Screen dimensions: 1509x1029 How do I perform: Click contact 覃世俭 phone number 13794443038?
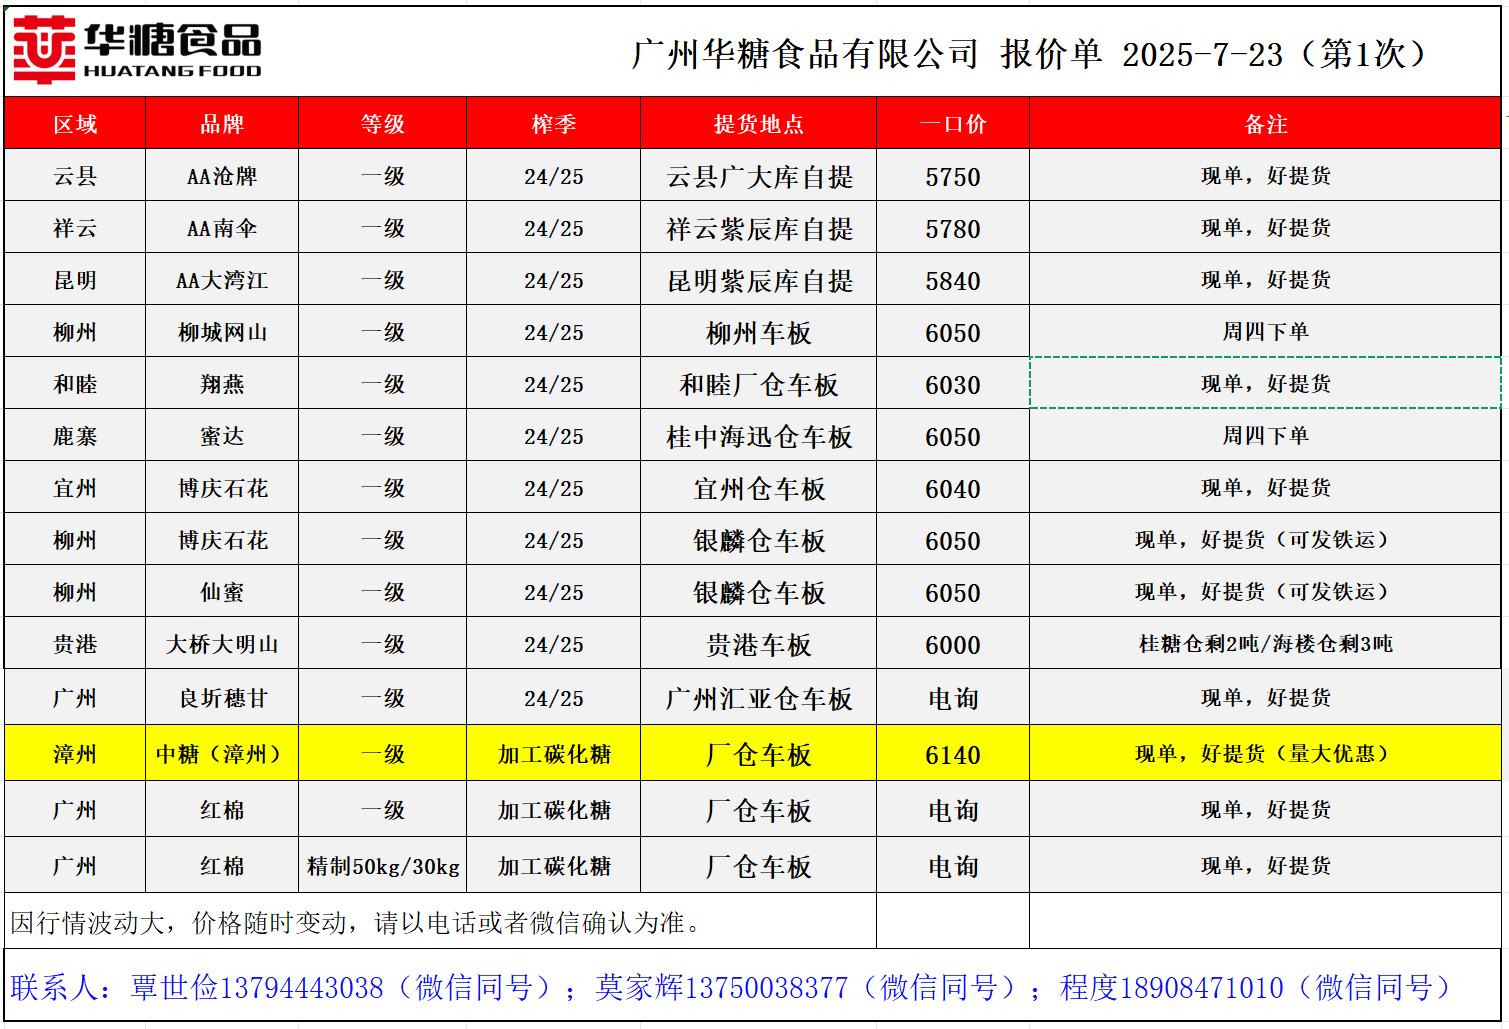pos(300,988)
